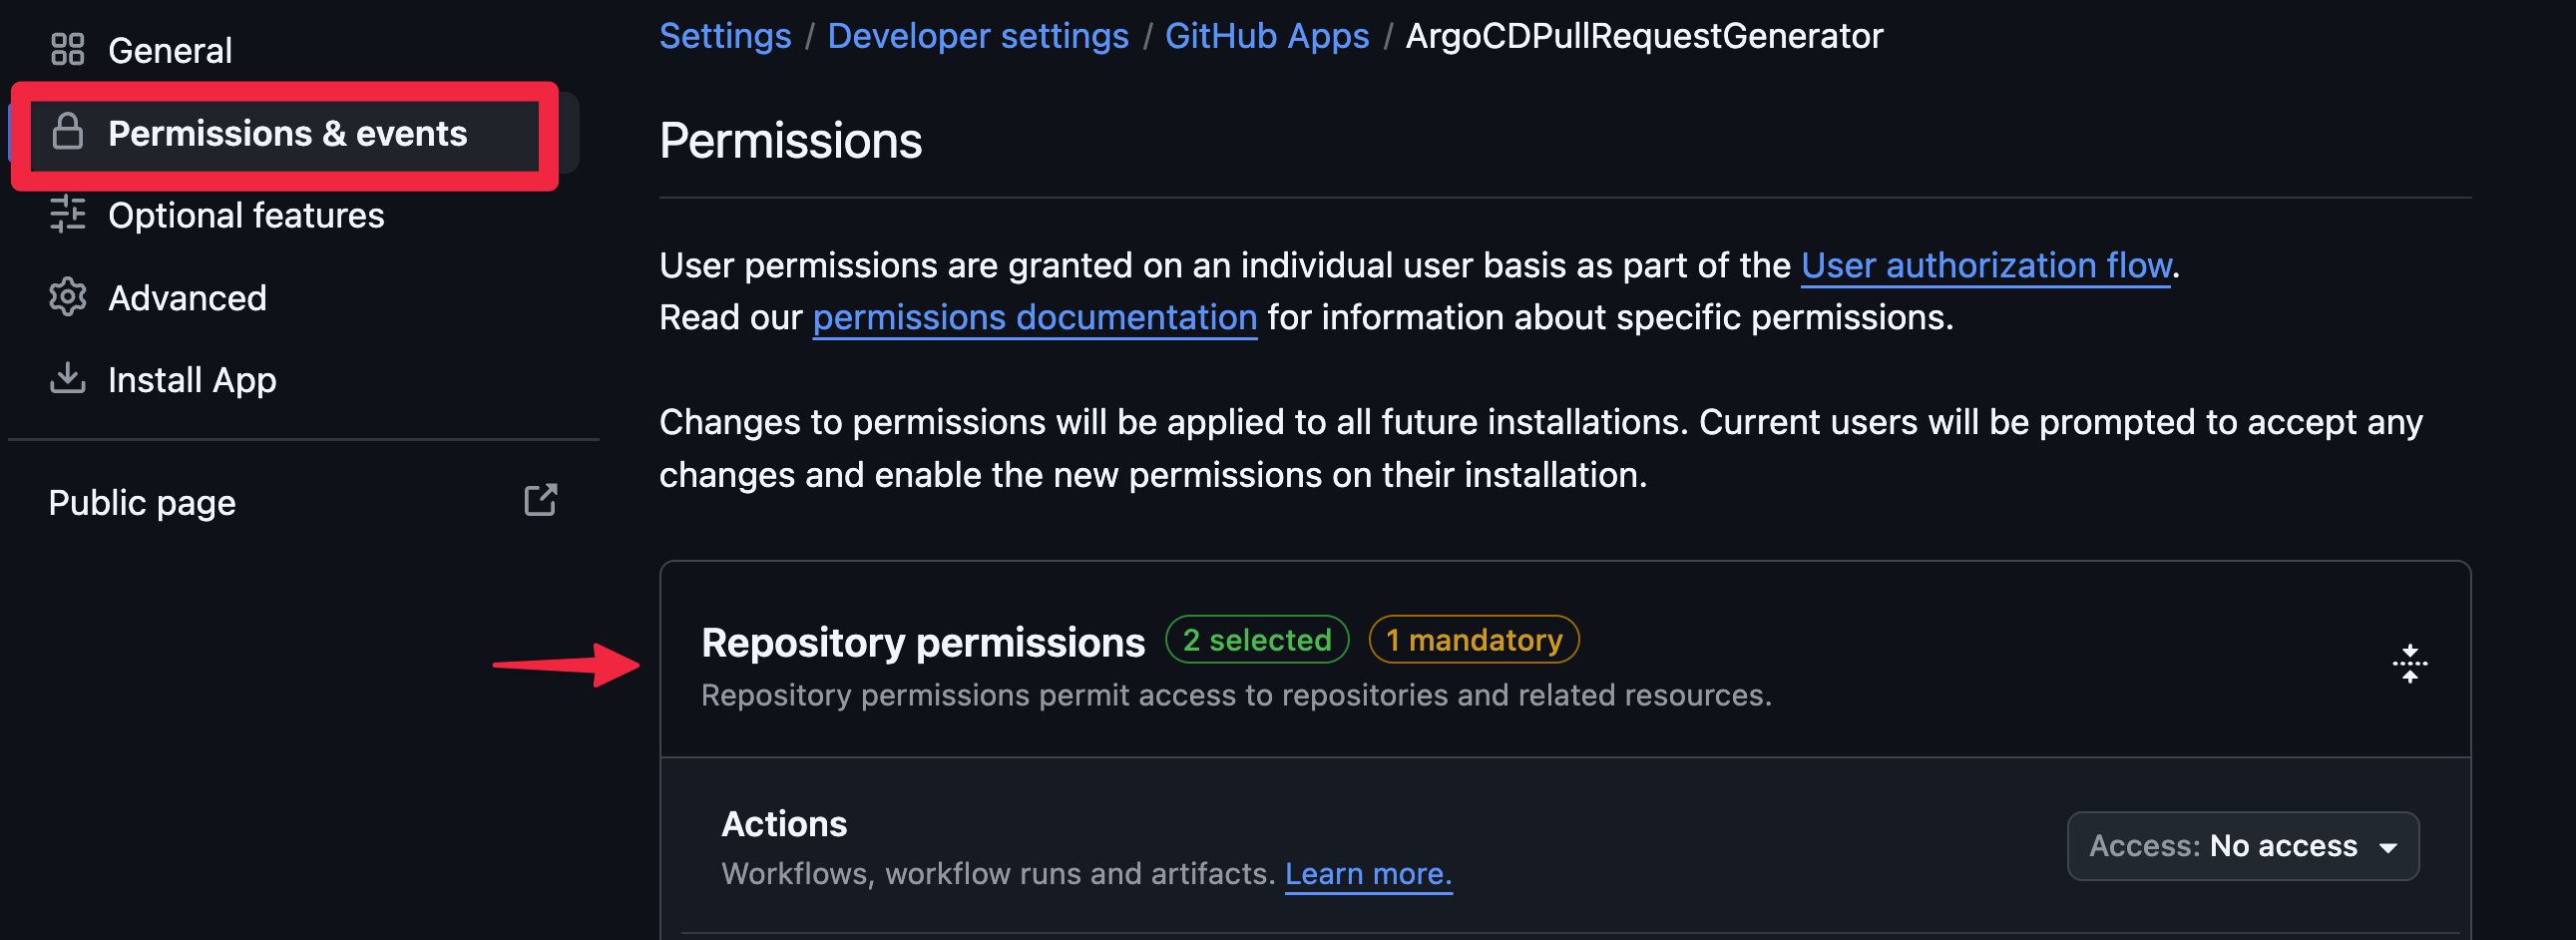Screen dimensions: 2576x940
Task: Click the ArgoCDPullRequestGenerator breadcrumb text
Action: point(1645,36)
